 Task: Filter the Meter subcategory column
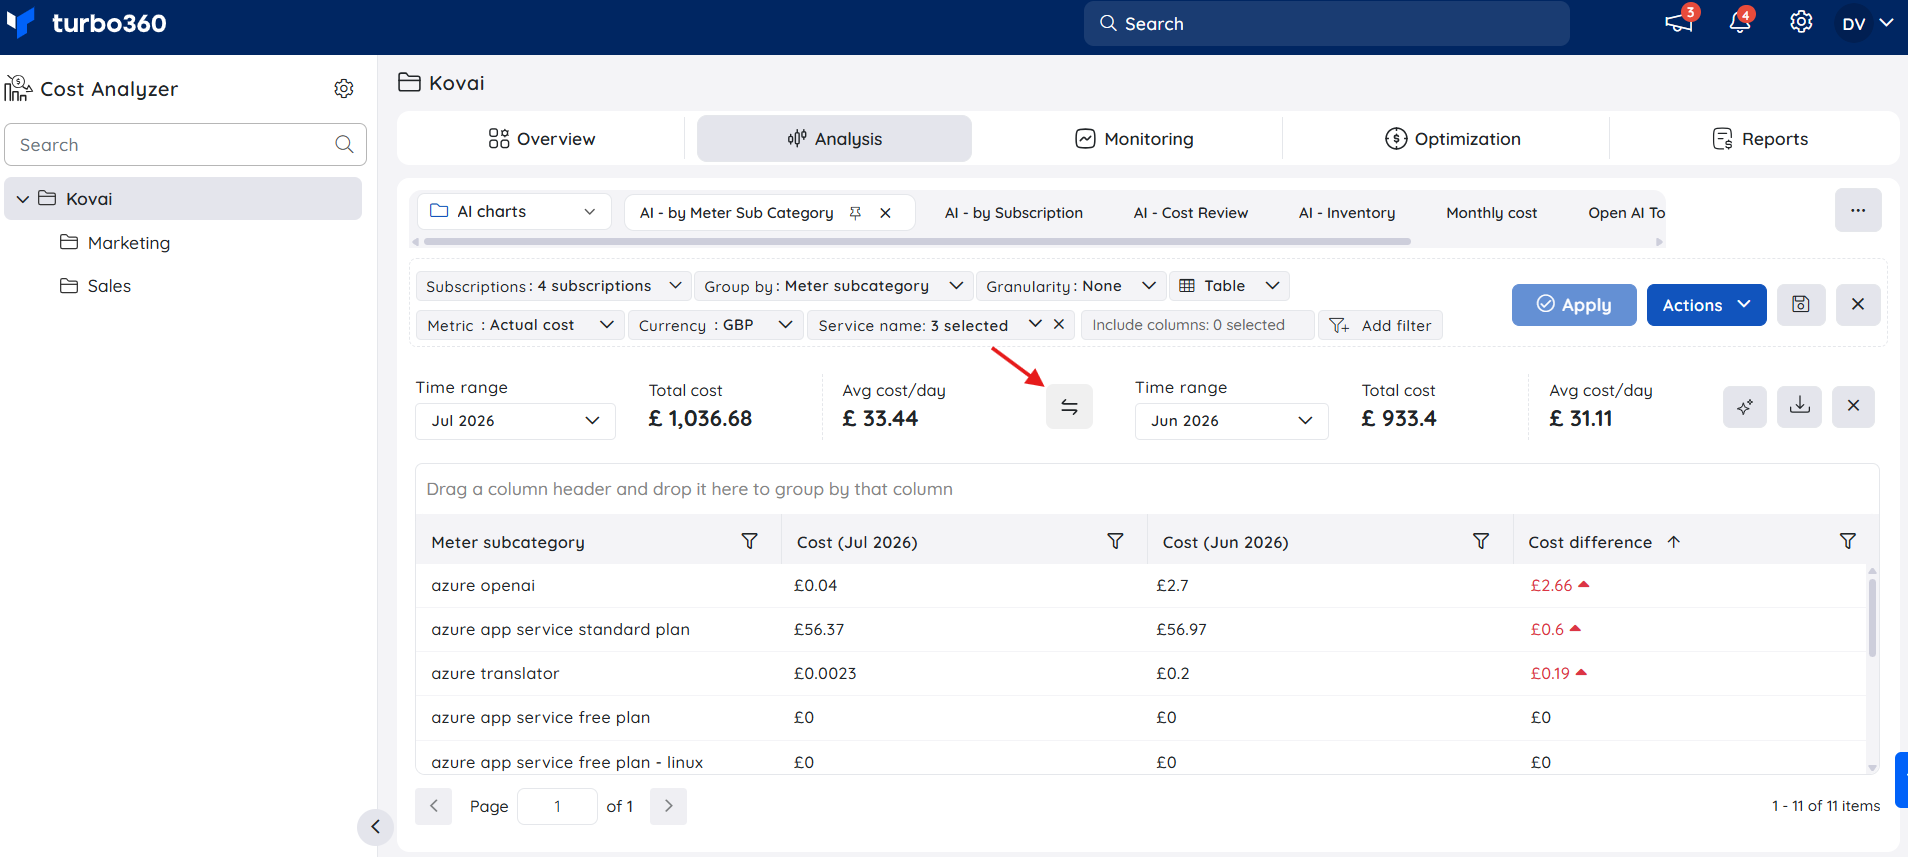[749, 541]
